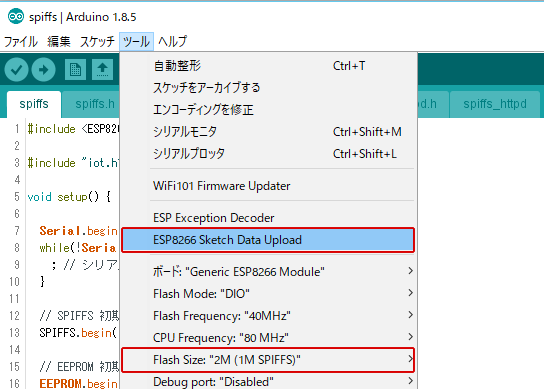544x389 pixels.
Task: Open シリアルモニタ from the menu
Action: [269, 132]
